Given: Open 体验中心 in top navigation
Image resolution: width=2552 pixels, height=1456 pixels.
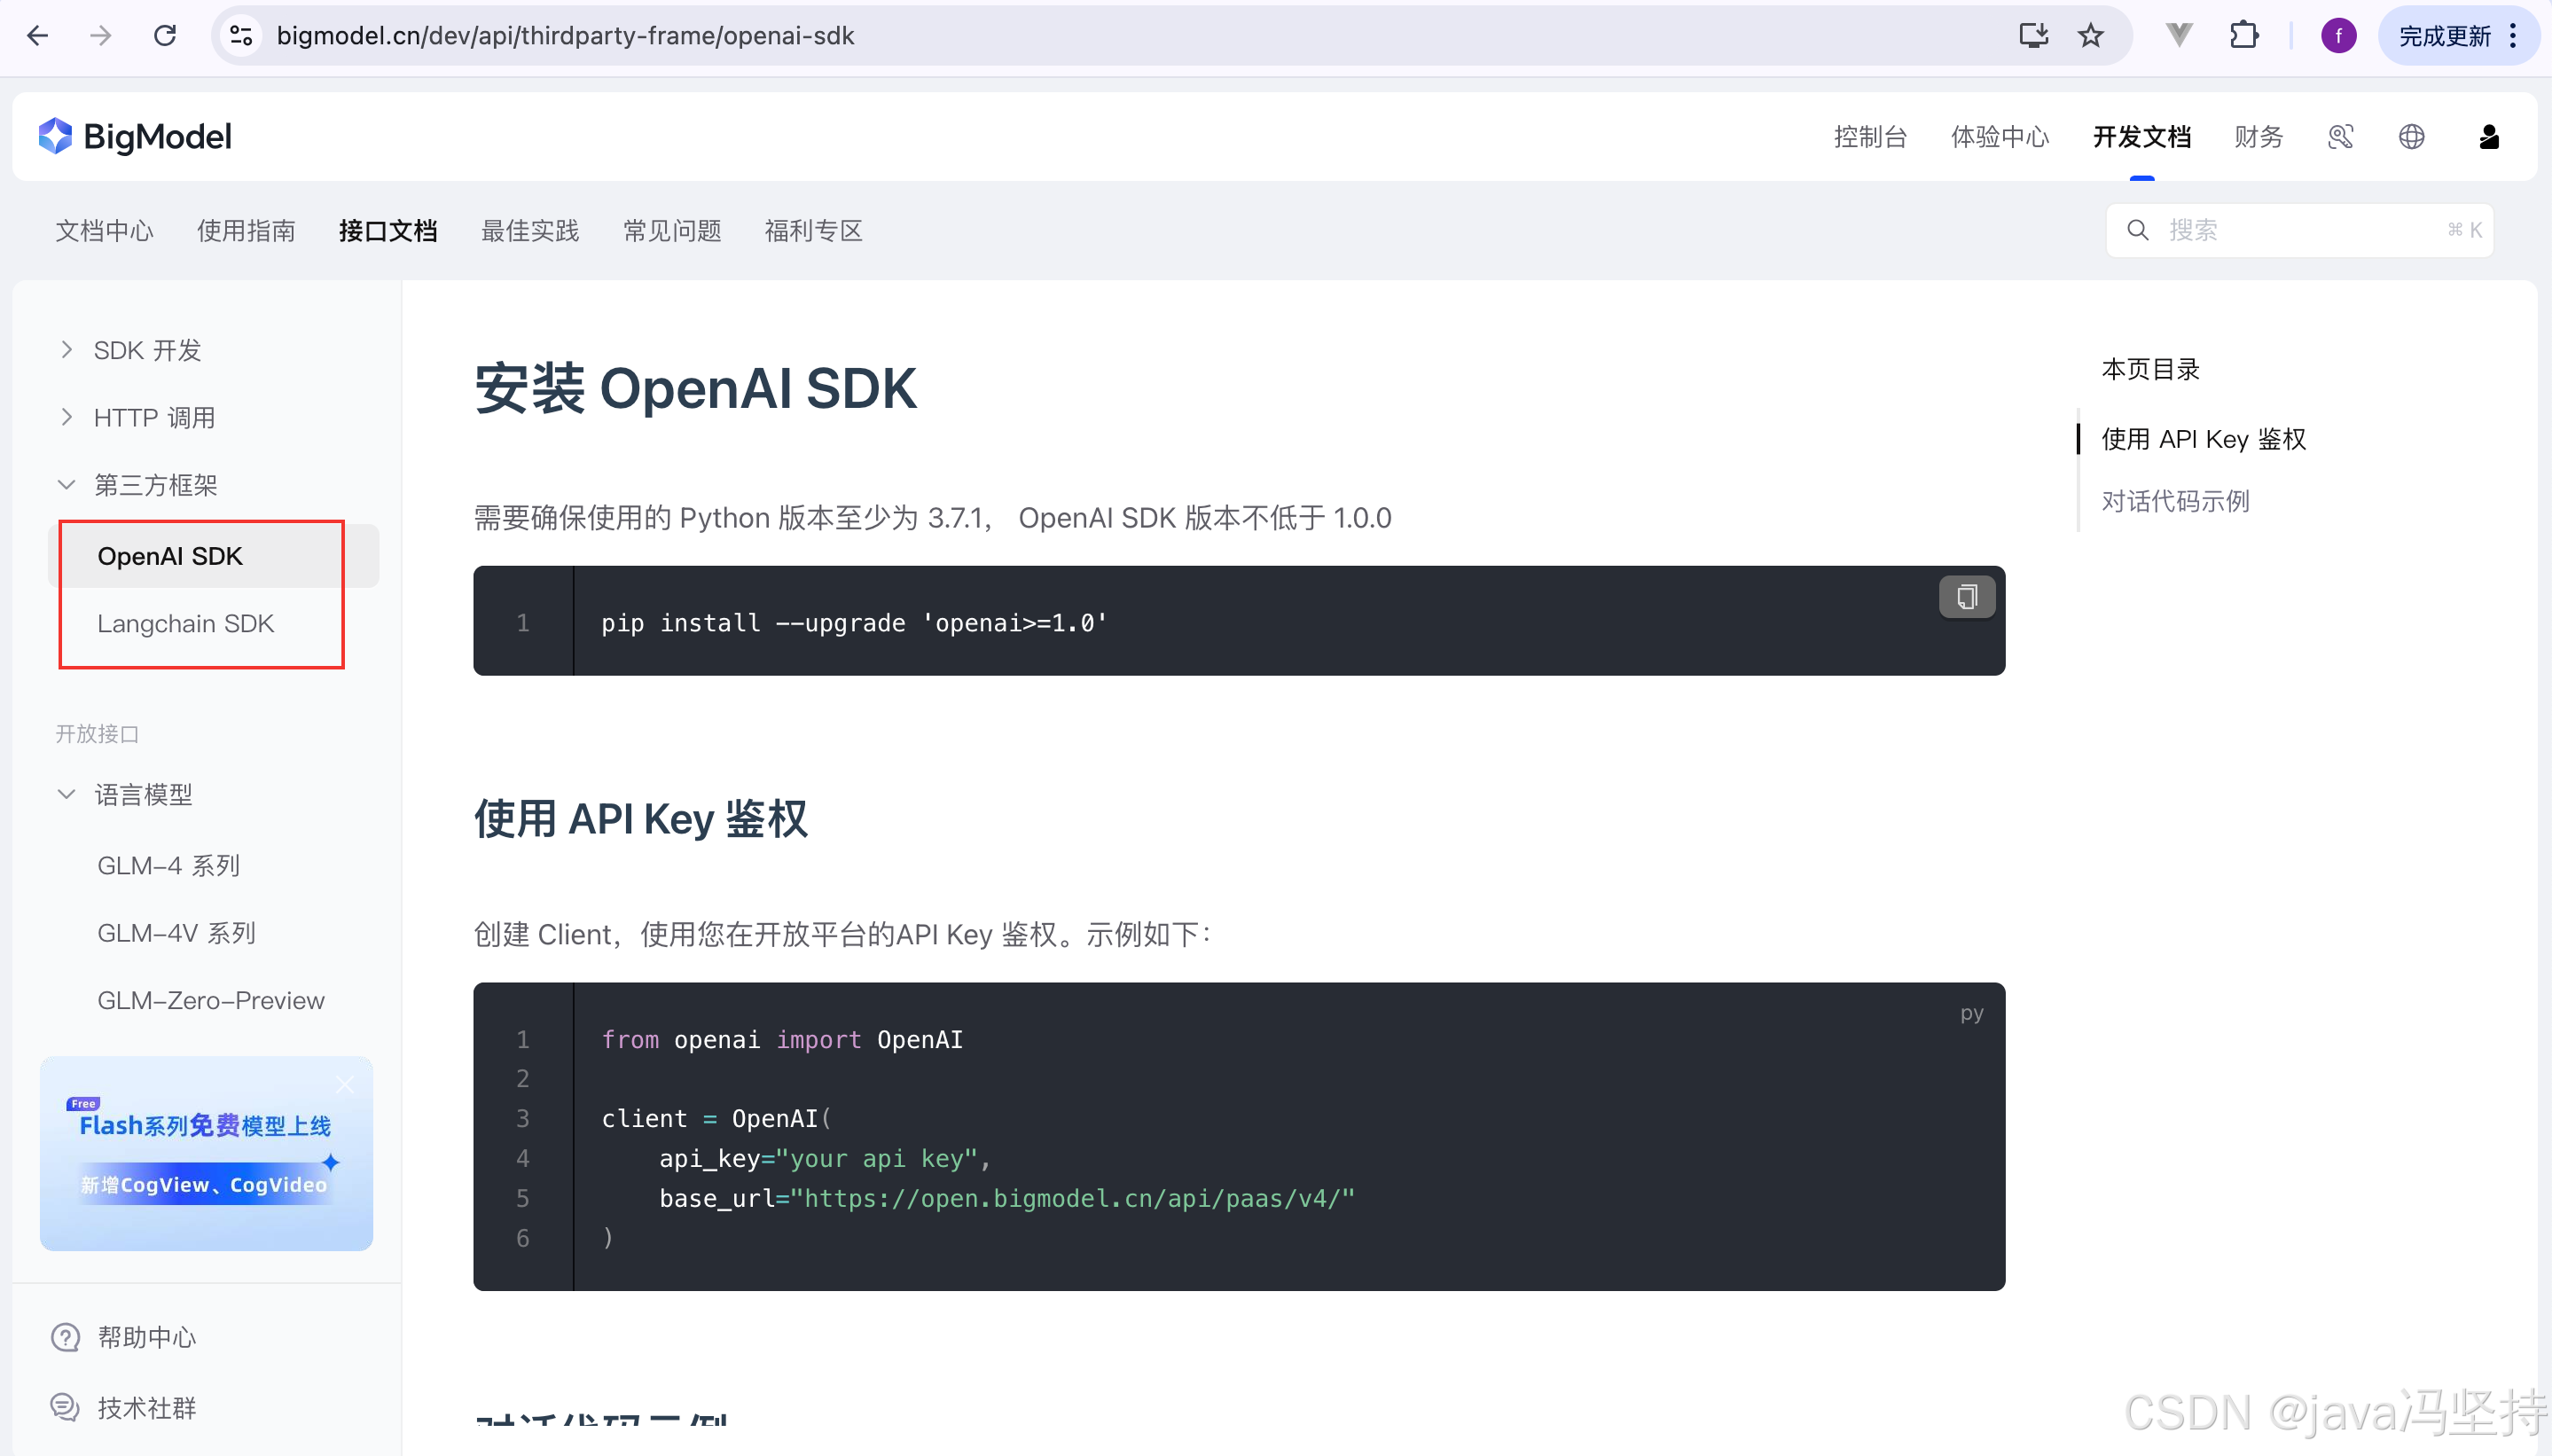Looking at the screenshot, I should pyautogui.click(x=2000, y=137).
